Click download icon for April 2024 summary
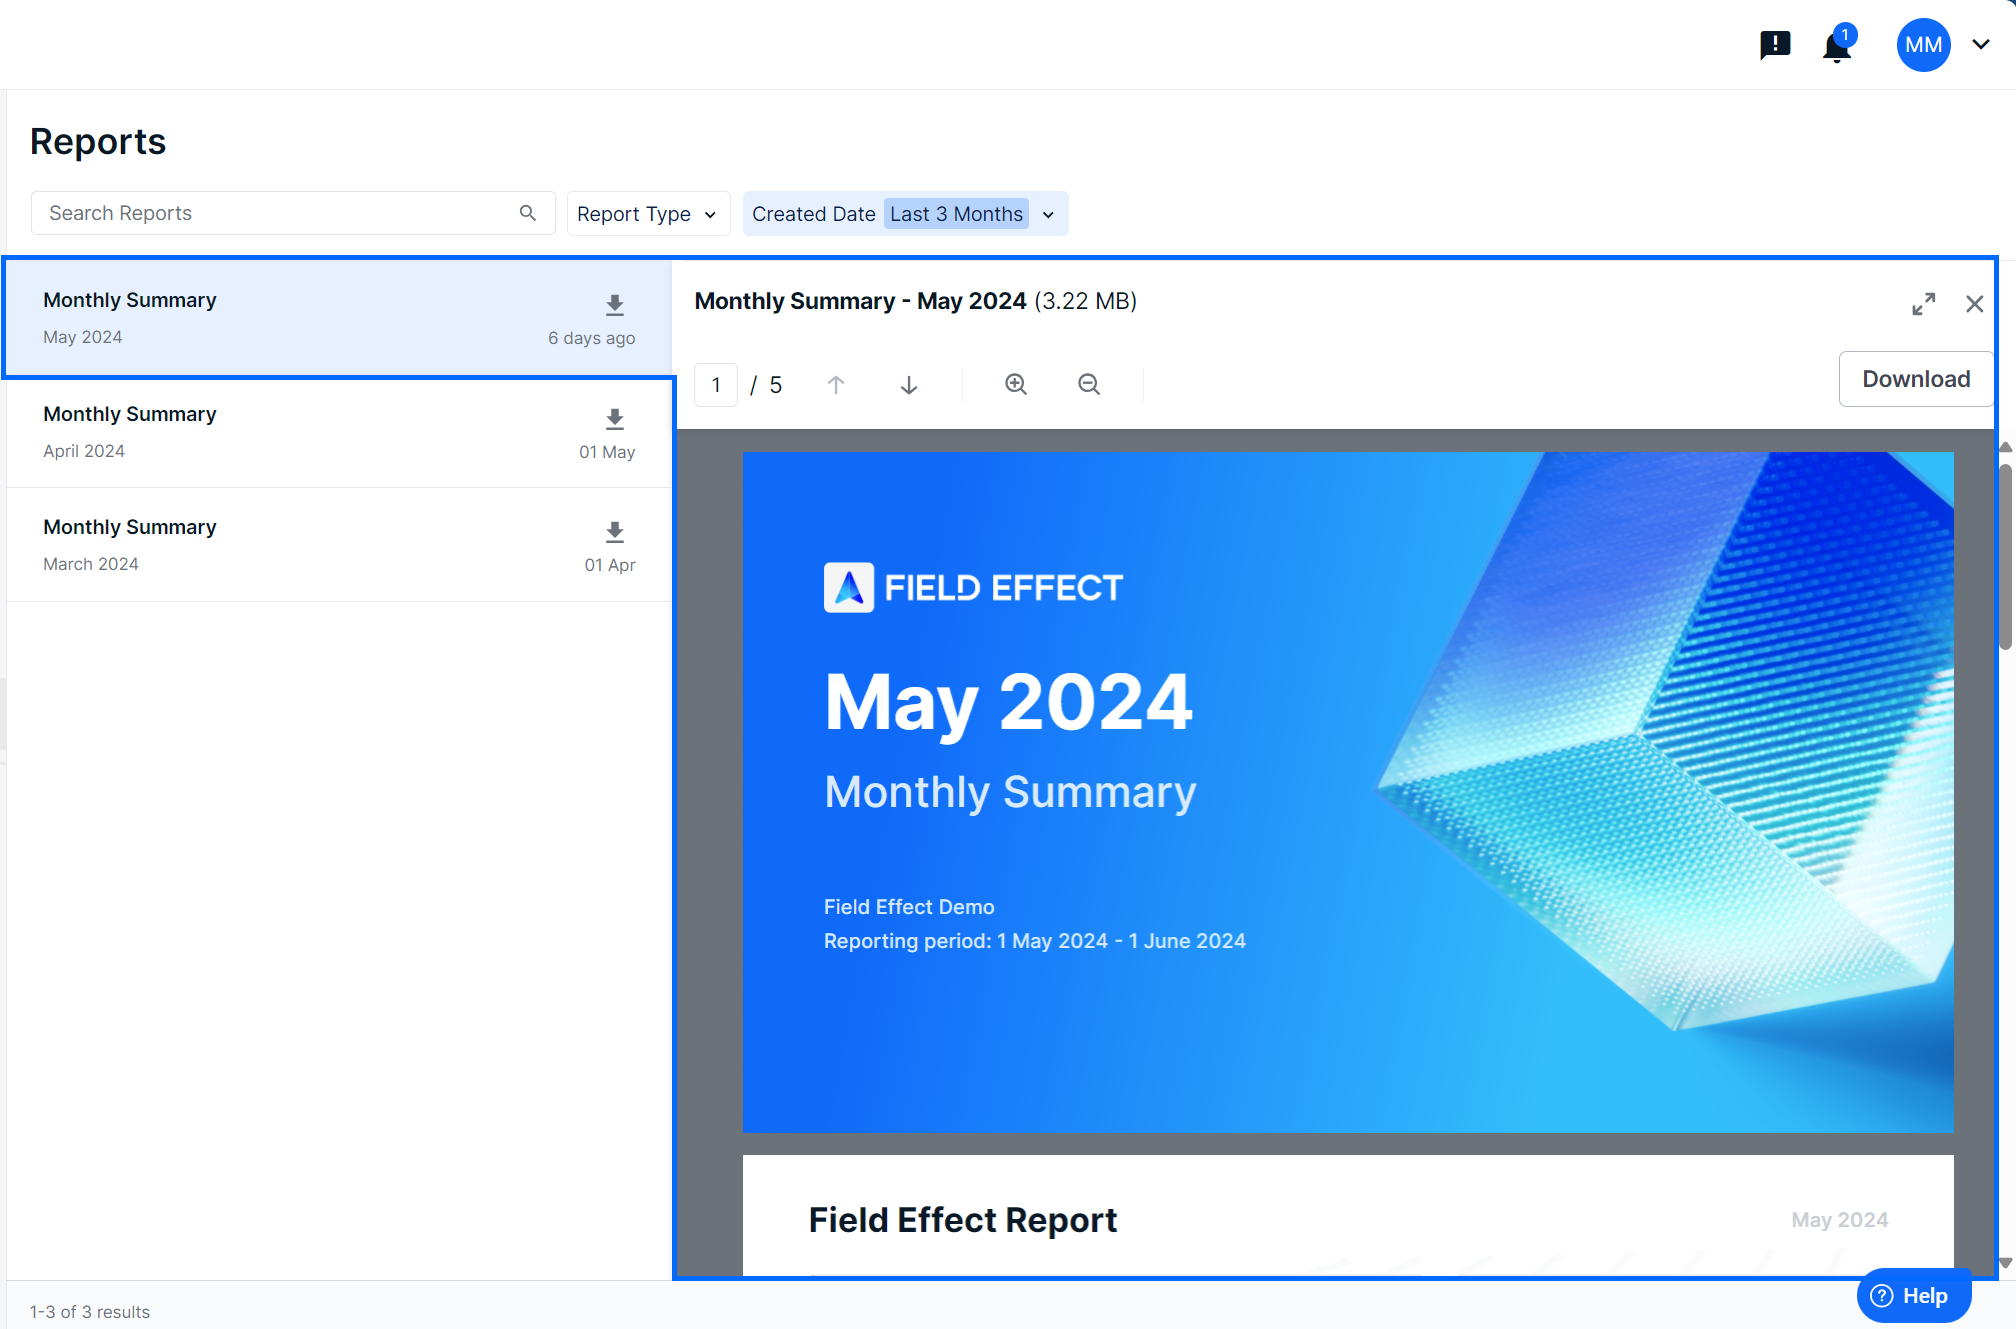The width and height of the screenshot is (2016, 1329). [x=615, y=419]
